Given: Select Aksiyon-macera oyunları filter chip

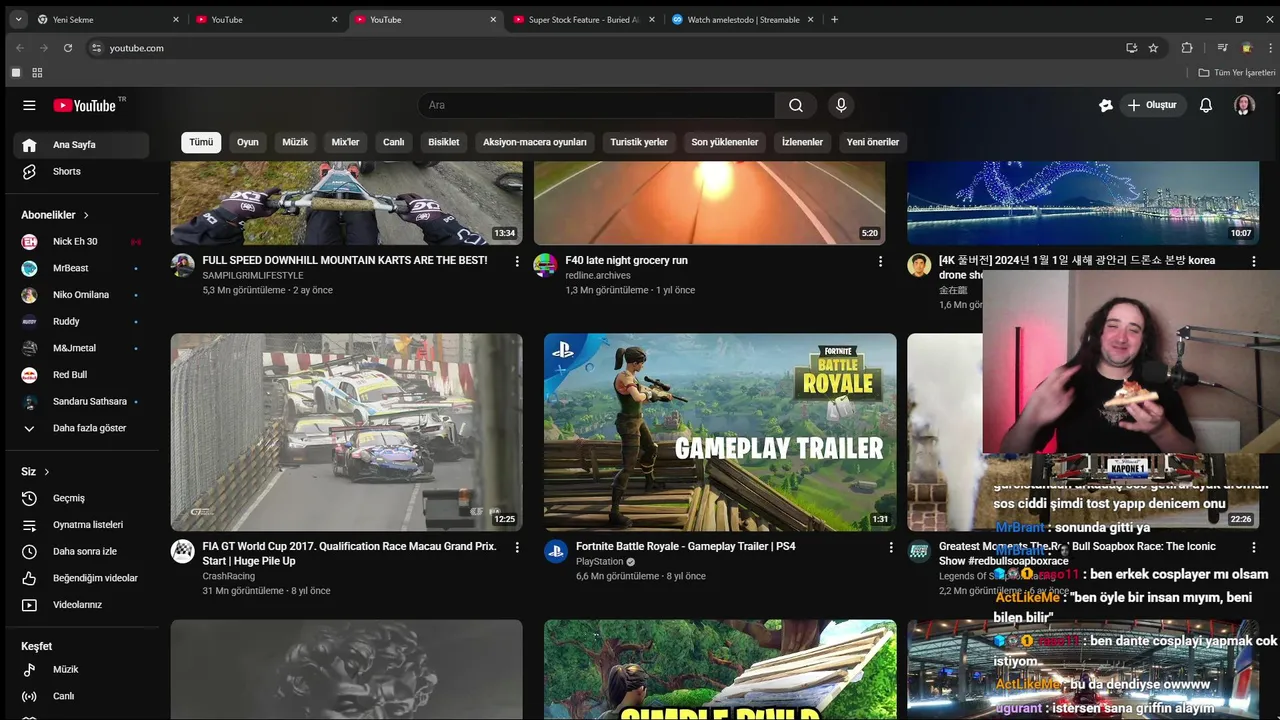Looking at the screenshot, I should pyautogui.click(x=535, y=142).
